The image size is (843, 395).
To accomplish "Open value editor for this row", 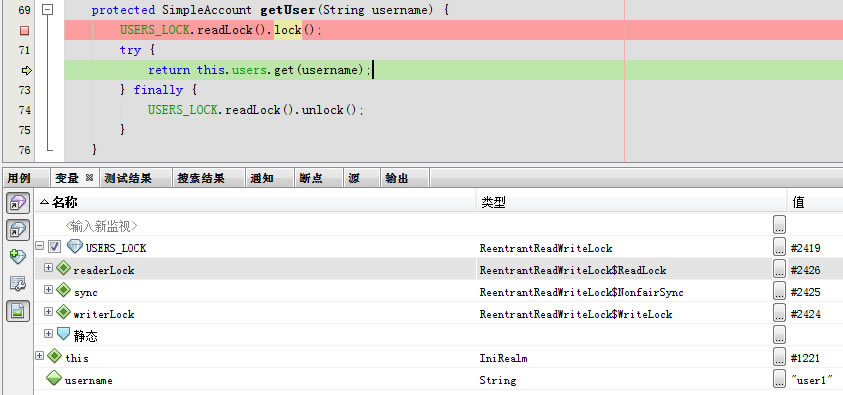I will coord(780,357).
